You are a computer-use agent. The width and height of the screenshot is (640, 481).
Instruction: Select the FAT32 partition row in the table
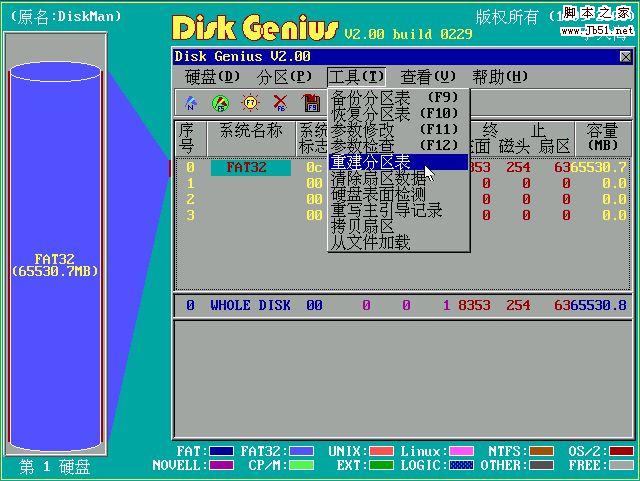tap(250, 167)
